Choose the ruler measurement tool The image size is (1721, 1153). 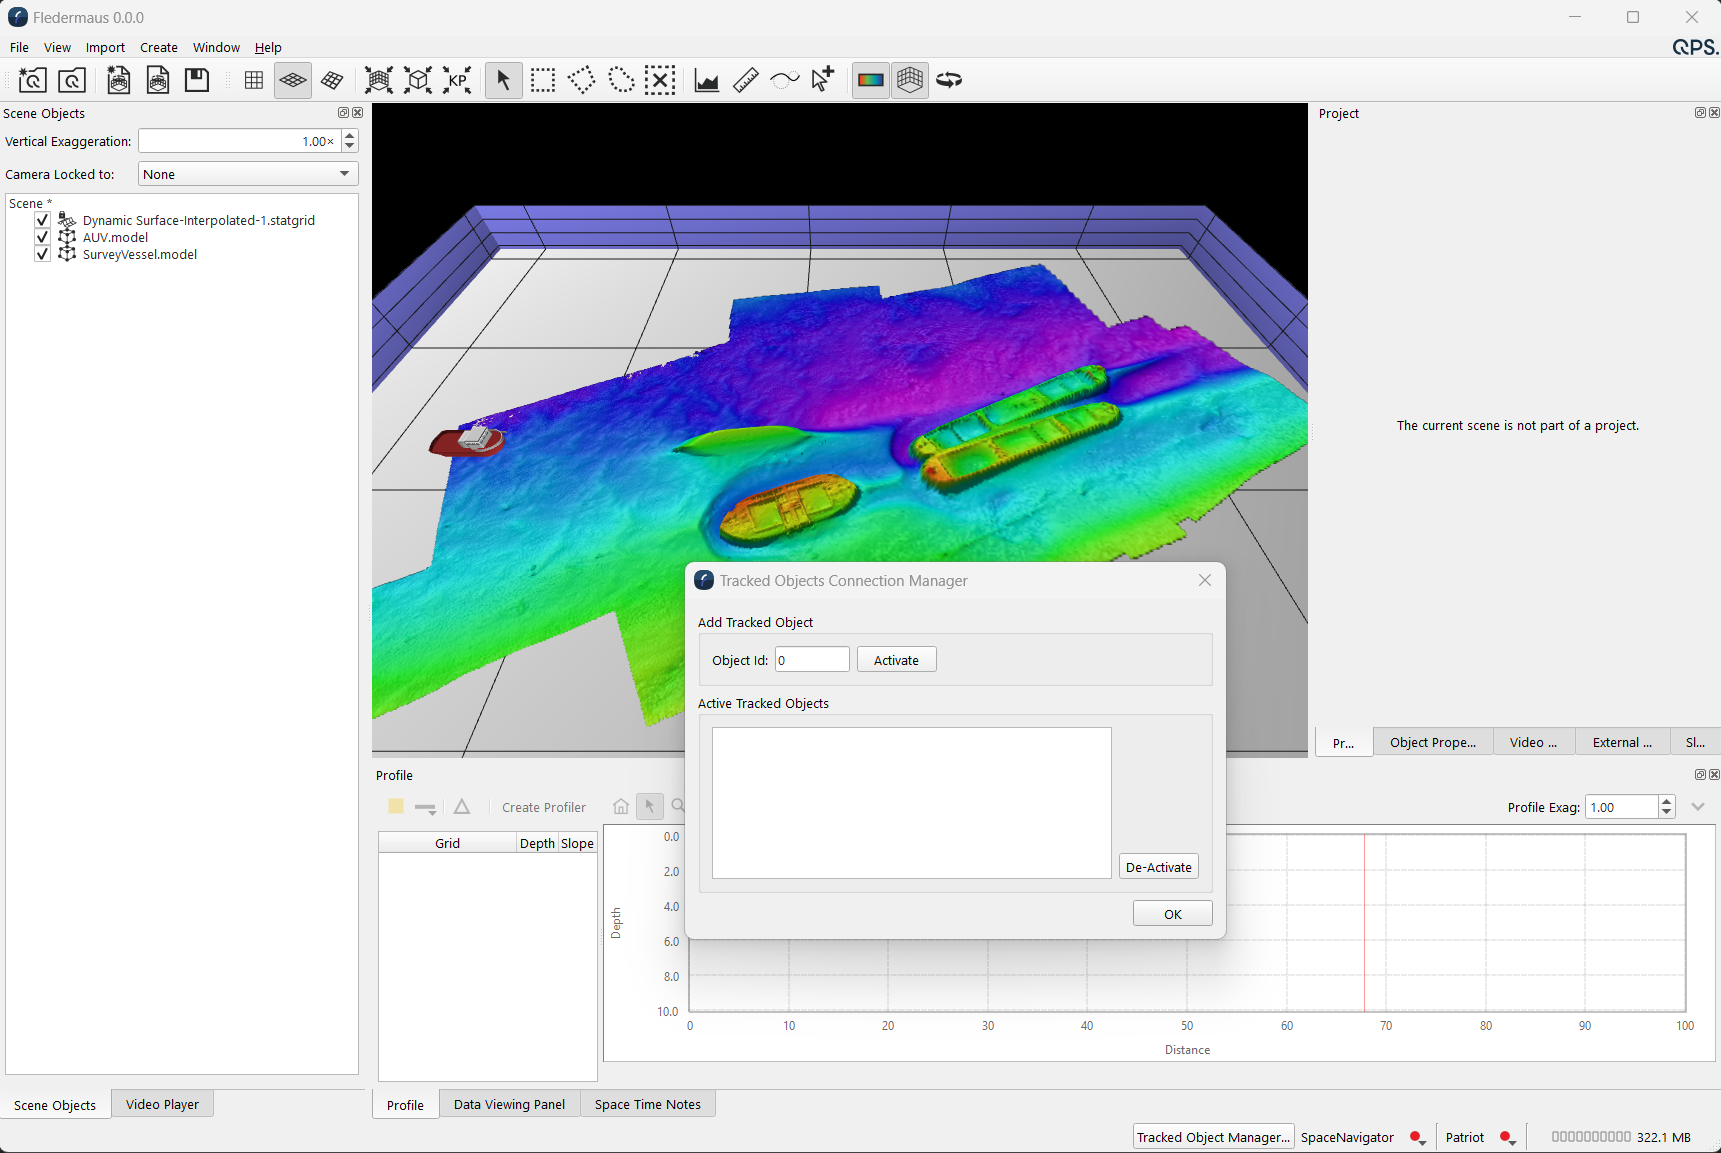point(746,80)
